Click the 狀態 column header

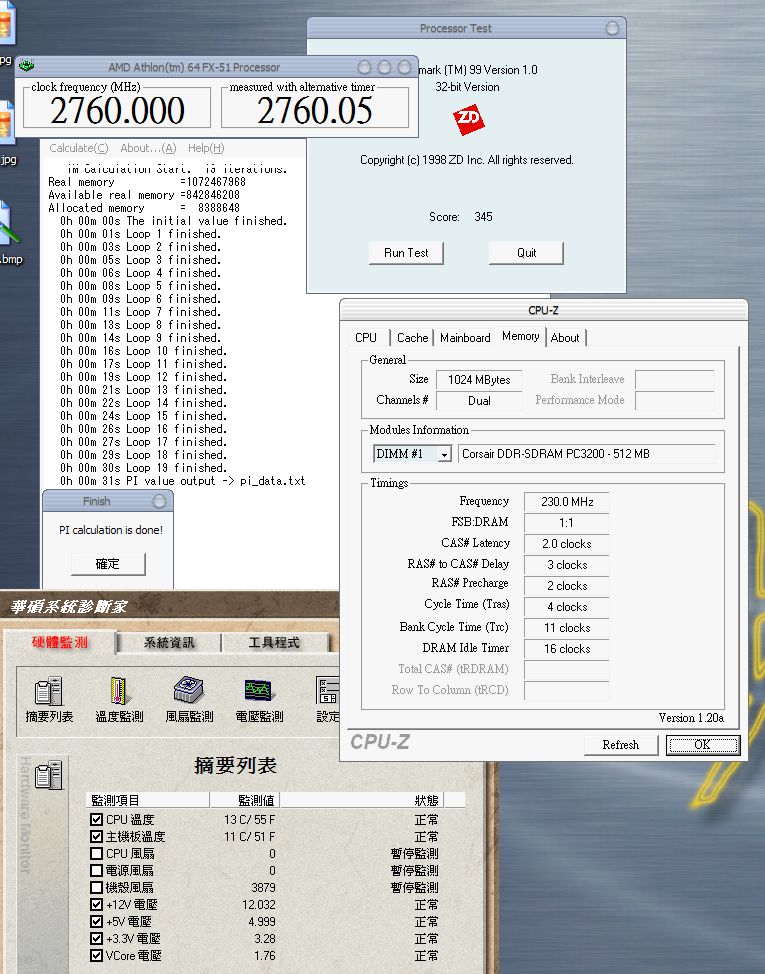click(x=363, y=800)
